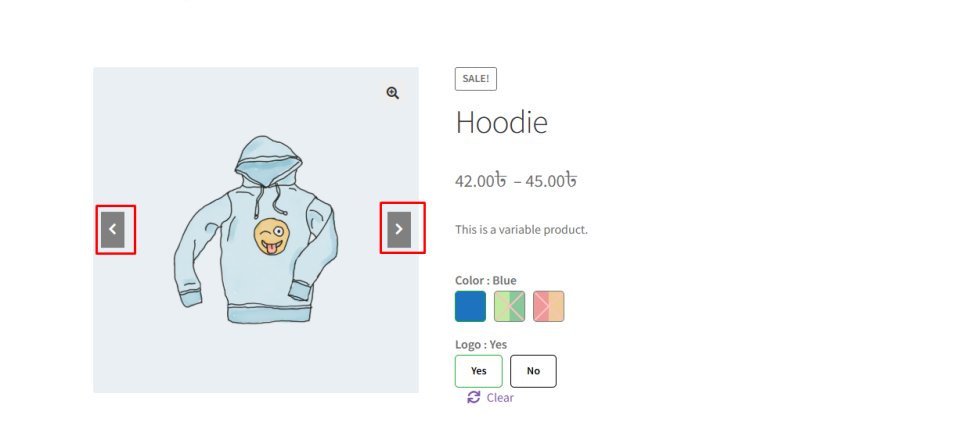Click the Color : Blue label
980x422 pixels.
tap(486, 280)
